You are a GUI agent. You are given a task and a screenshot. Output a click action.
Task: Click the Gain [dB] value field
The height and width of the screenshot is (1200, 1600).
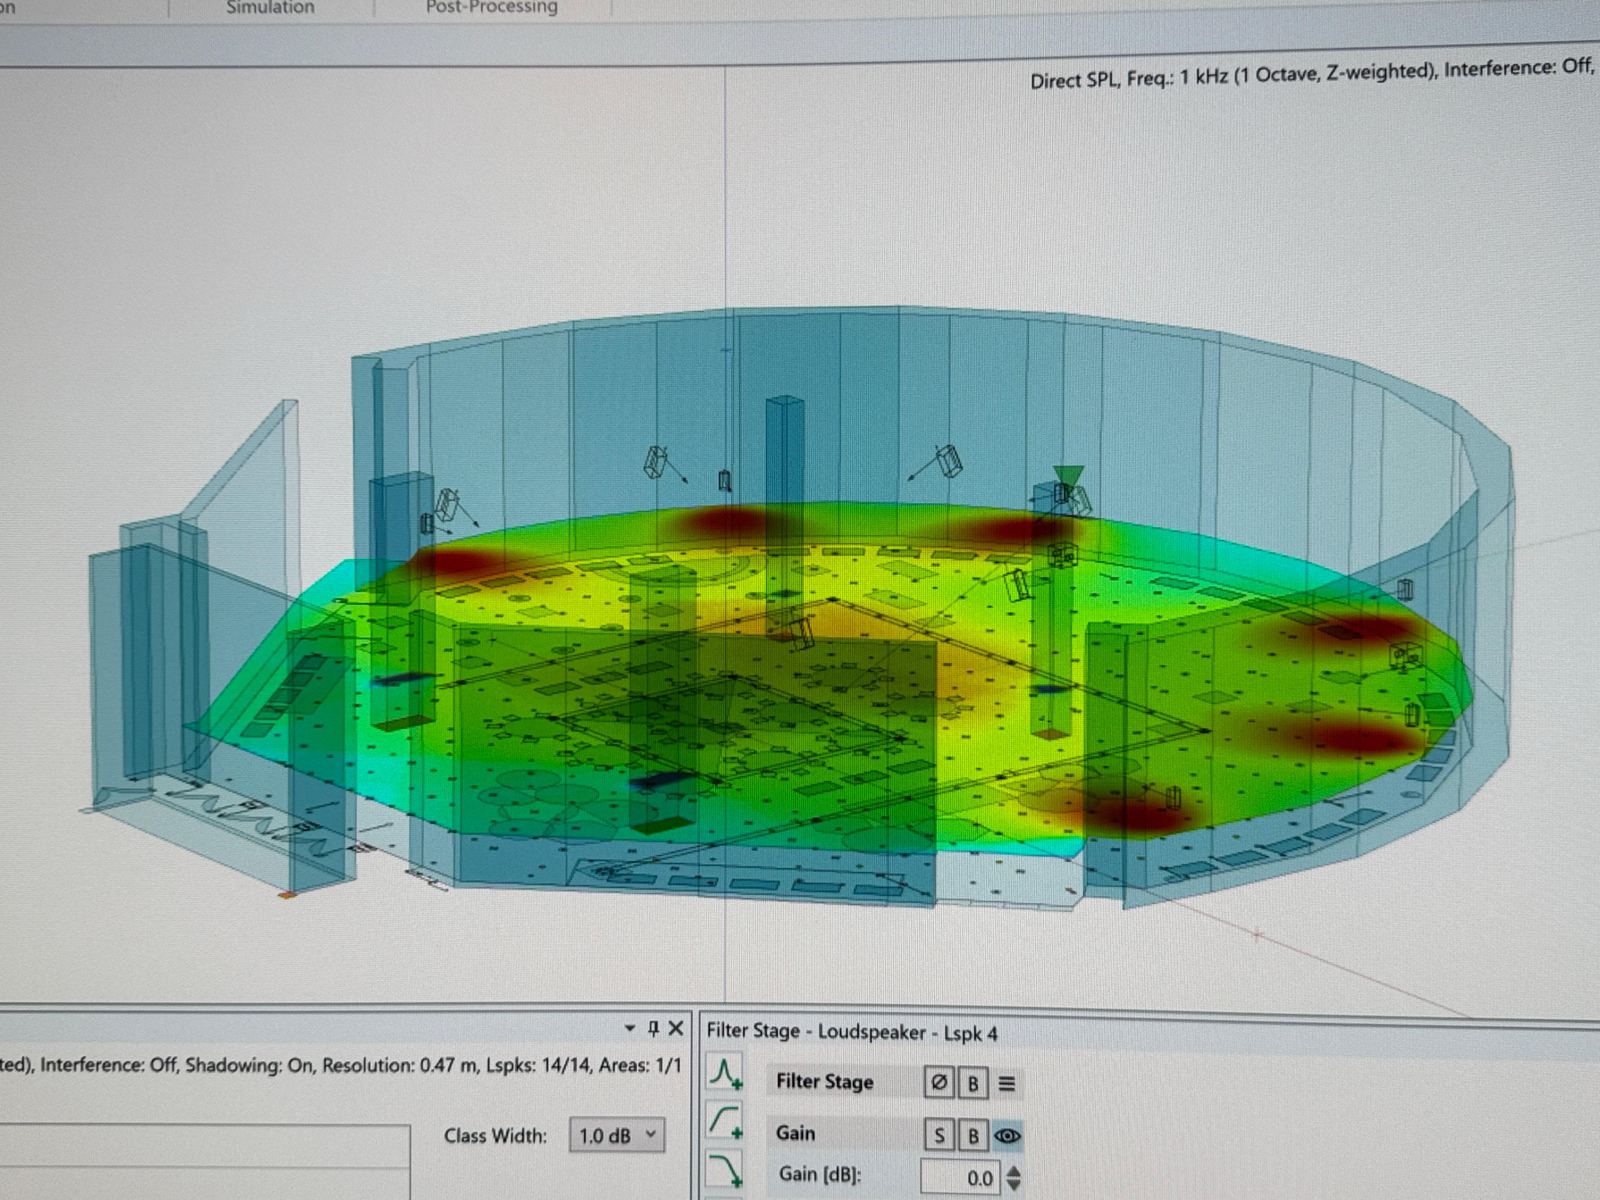click(959, 1178)
